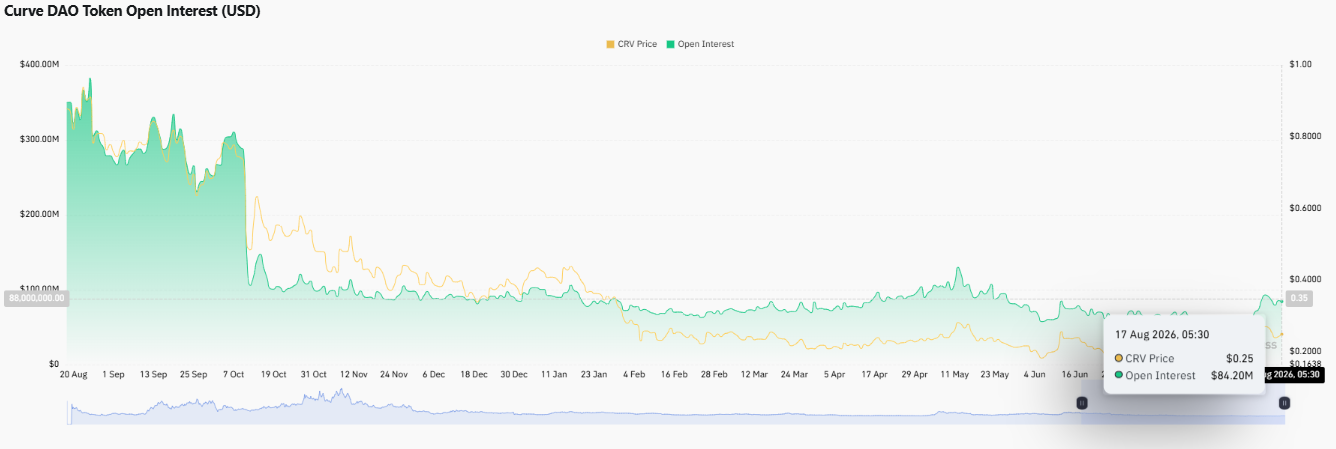This screenshot has height=449, width=1336.
Task: Click the 31 Oct date label
Action: (x=313, y=374)
